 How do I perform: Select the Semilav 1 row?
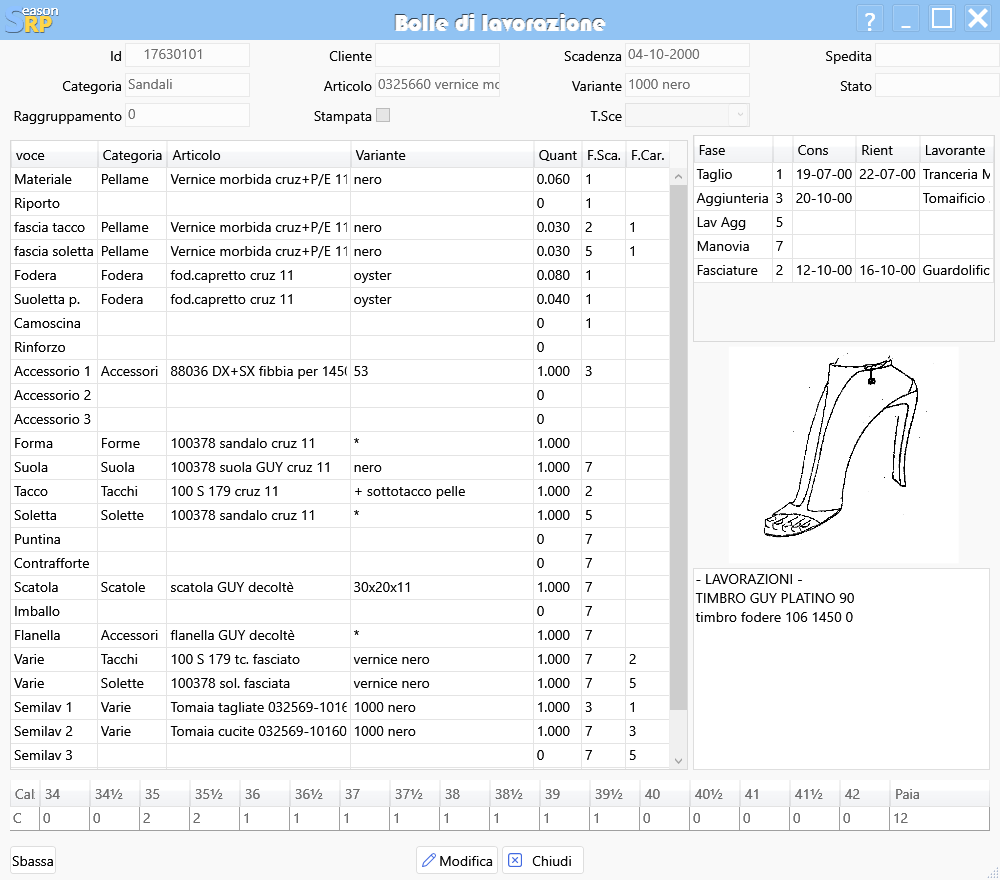point(340,707)
